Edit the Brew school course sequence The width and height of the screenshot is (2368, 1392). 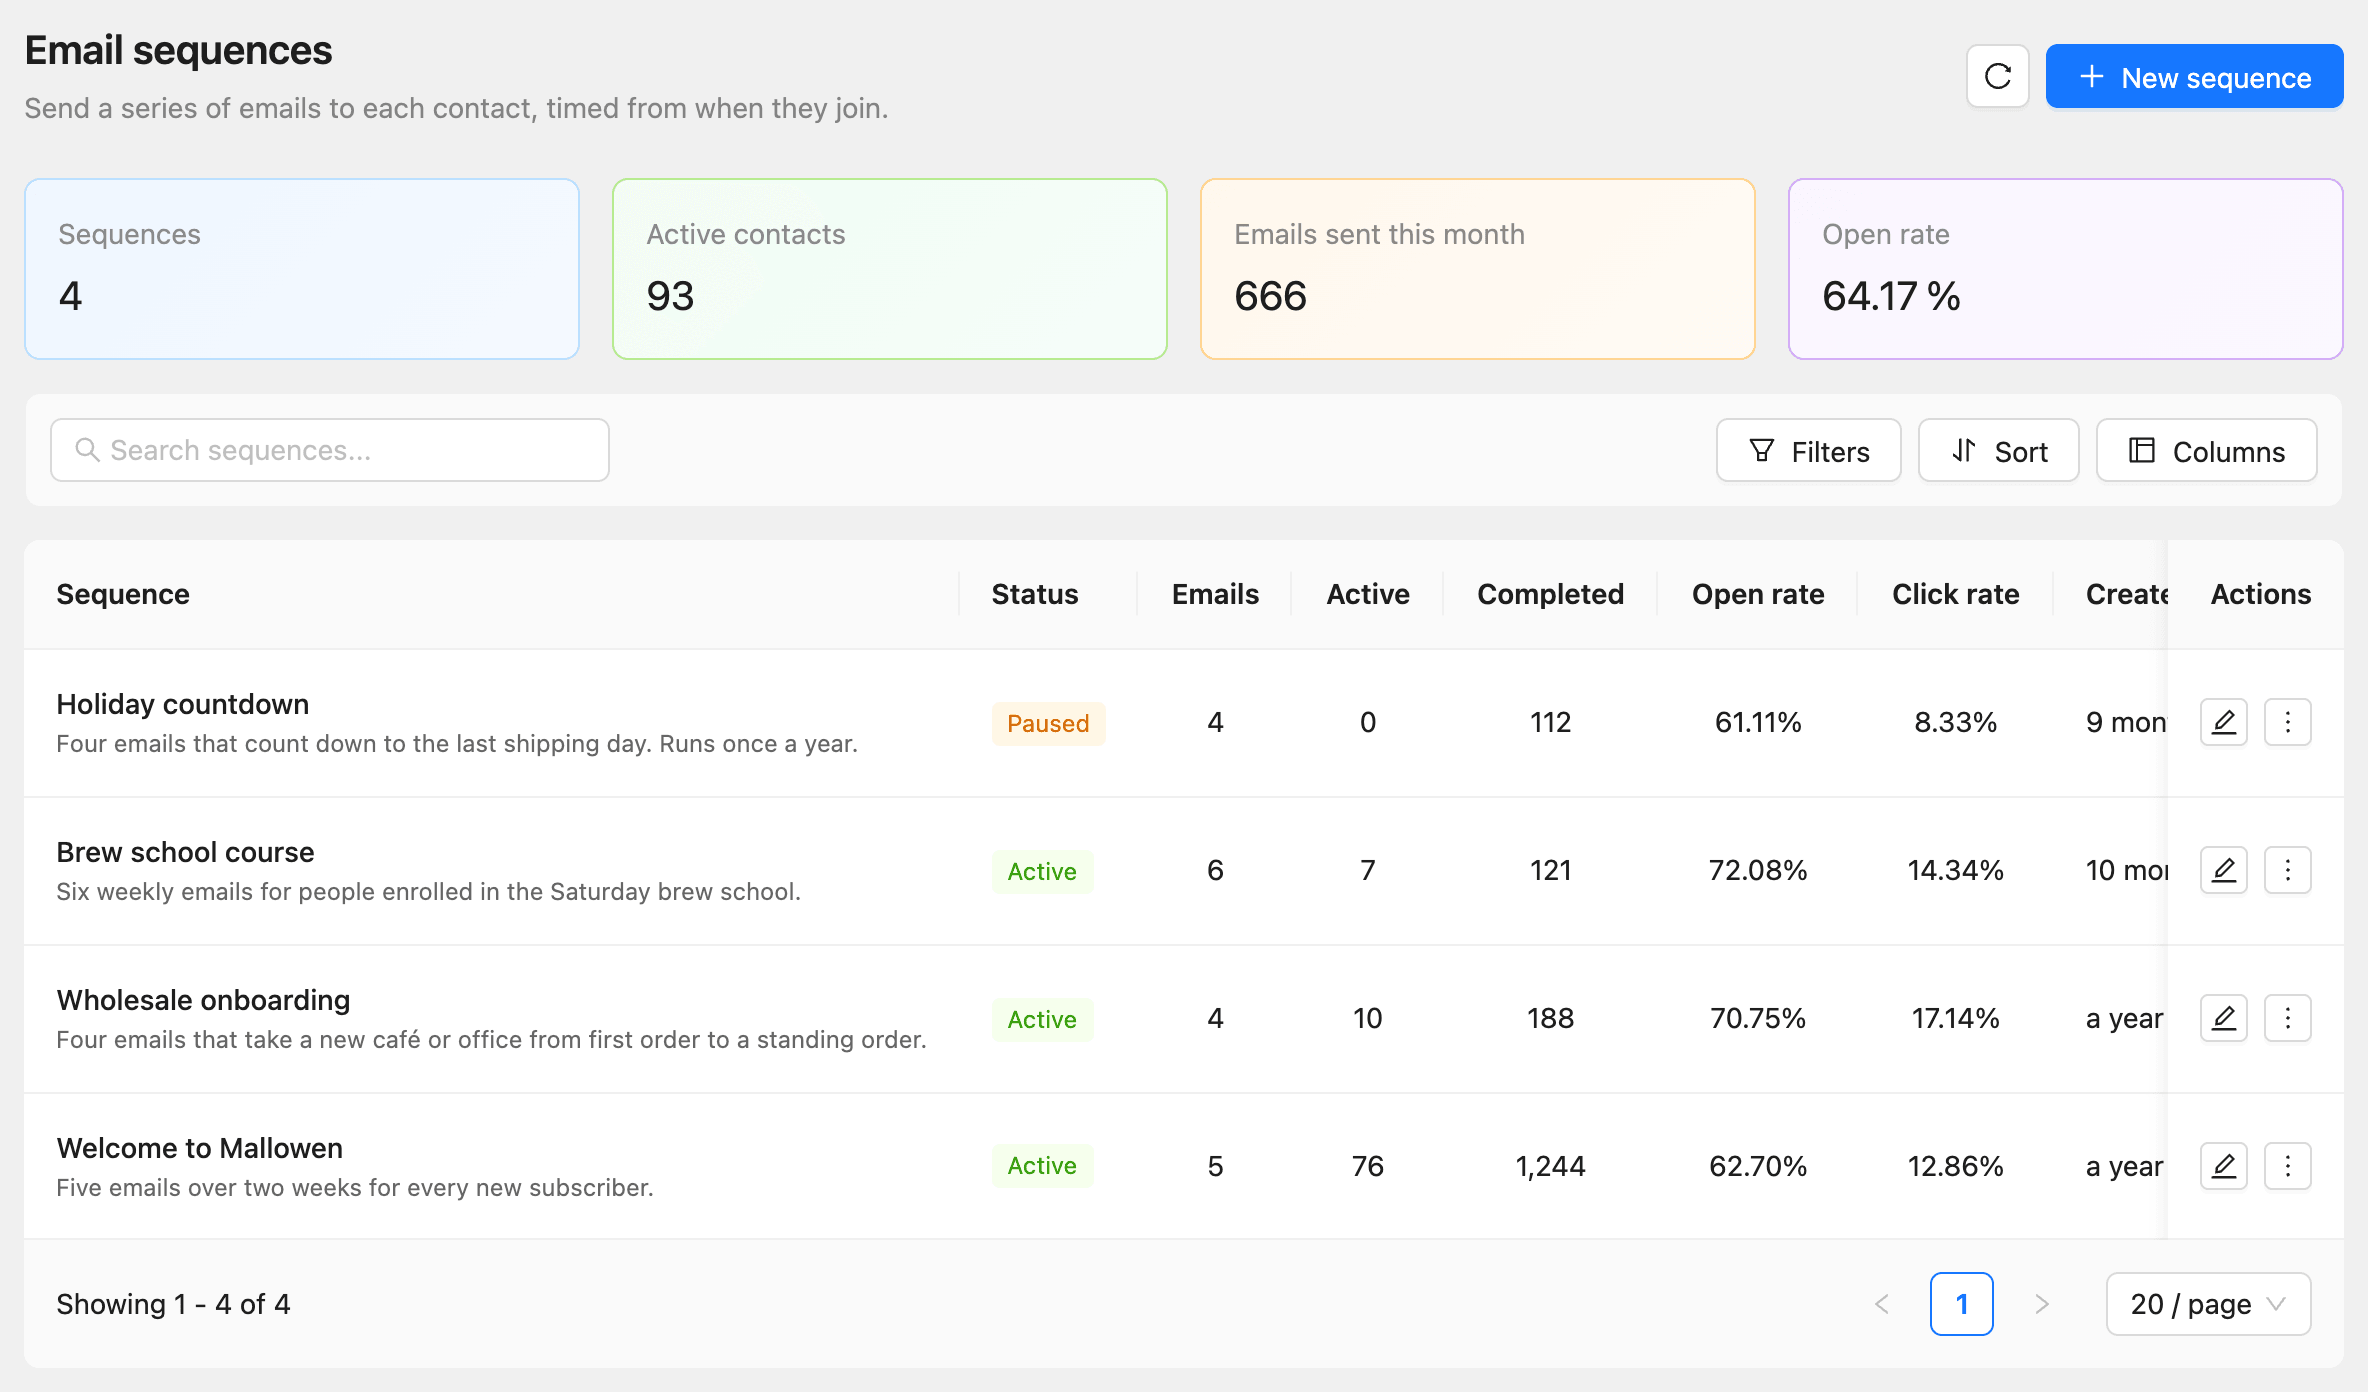(2223, 870)
